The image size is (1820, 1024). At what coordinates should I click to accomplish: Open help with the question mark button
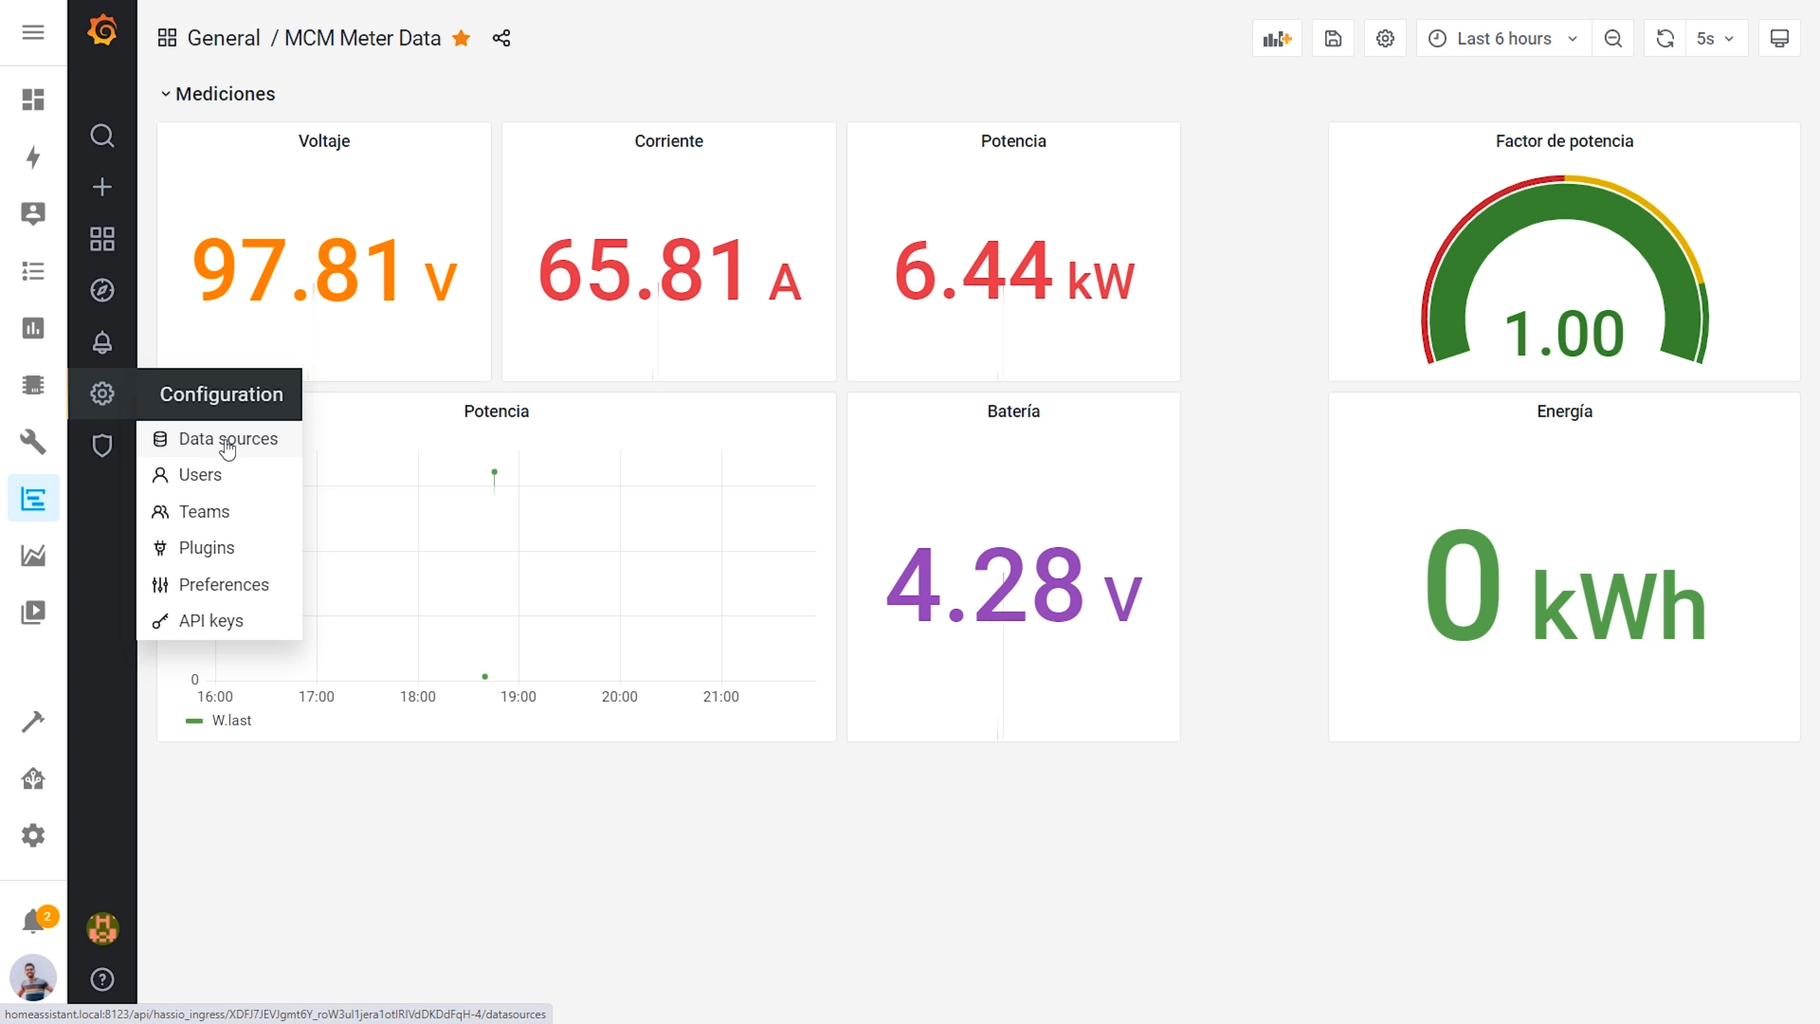[101, 979]
